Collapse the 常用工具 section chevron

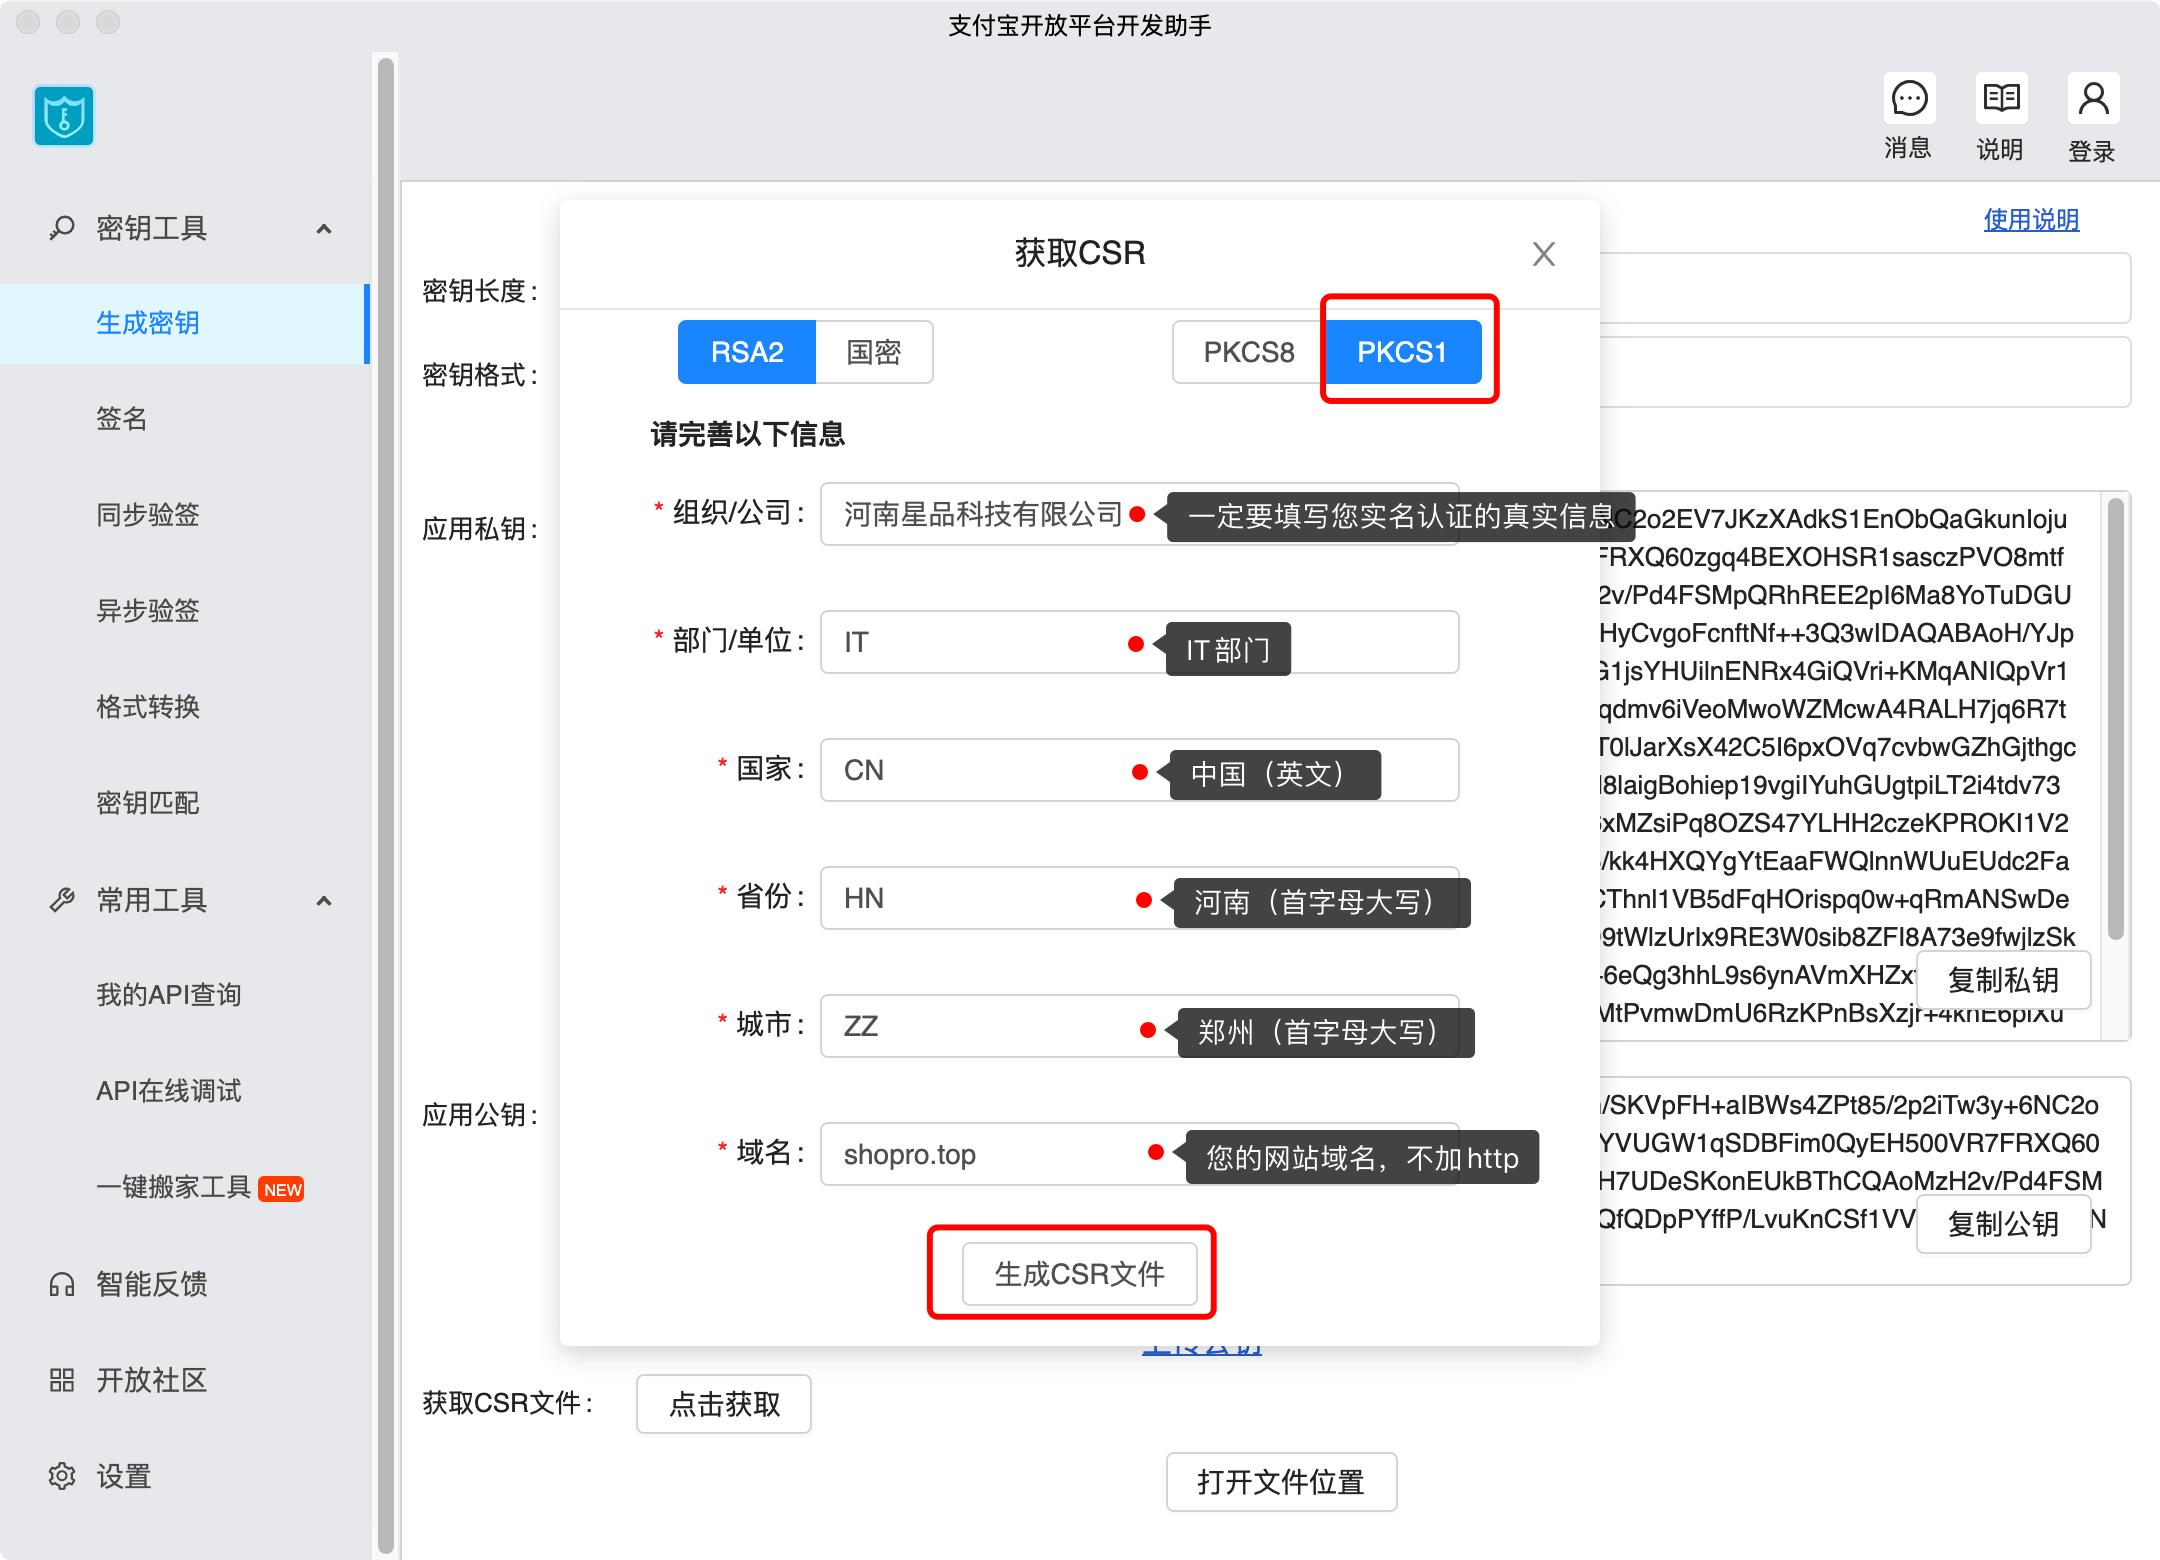pyautogui.click(x=324, y=901)
